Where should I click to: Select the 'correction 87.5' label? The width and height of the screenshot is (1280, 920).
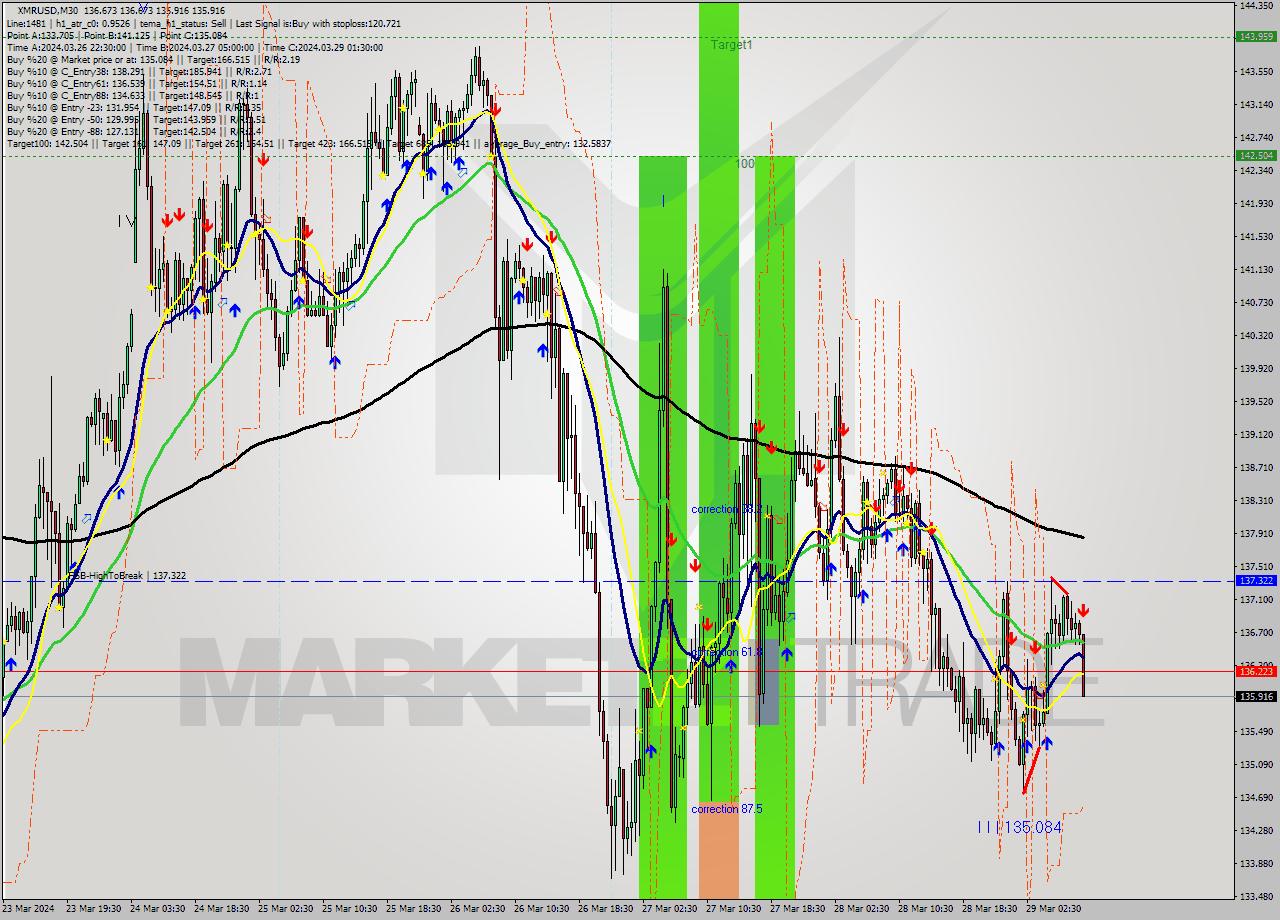727,809
